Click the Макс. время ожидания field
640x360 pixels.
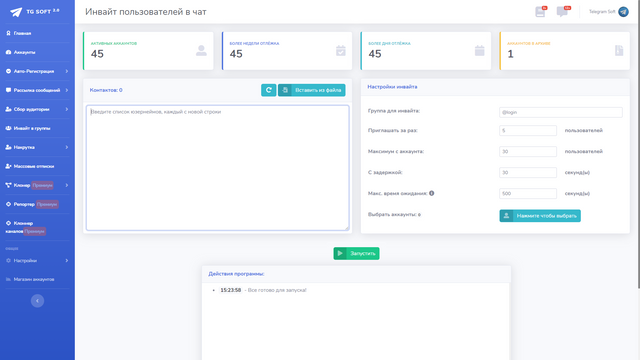click(528, 193)
